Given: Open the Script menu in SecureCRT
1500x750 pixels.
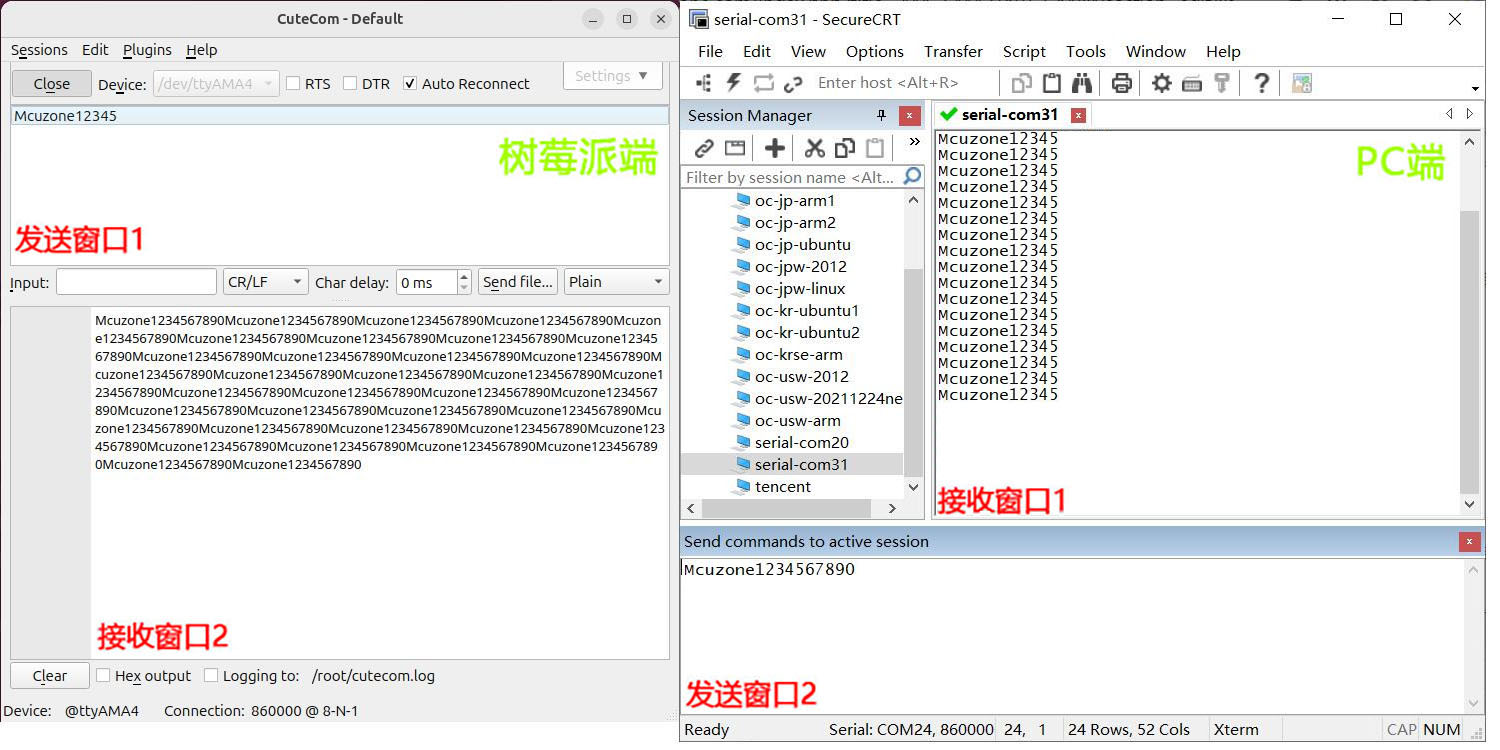Looking at the screenshot, I should (1024, 52).
